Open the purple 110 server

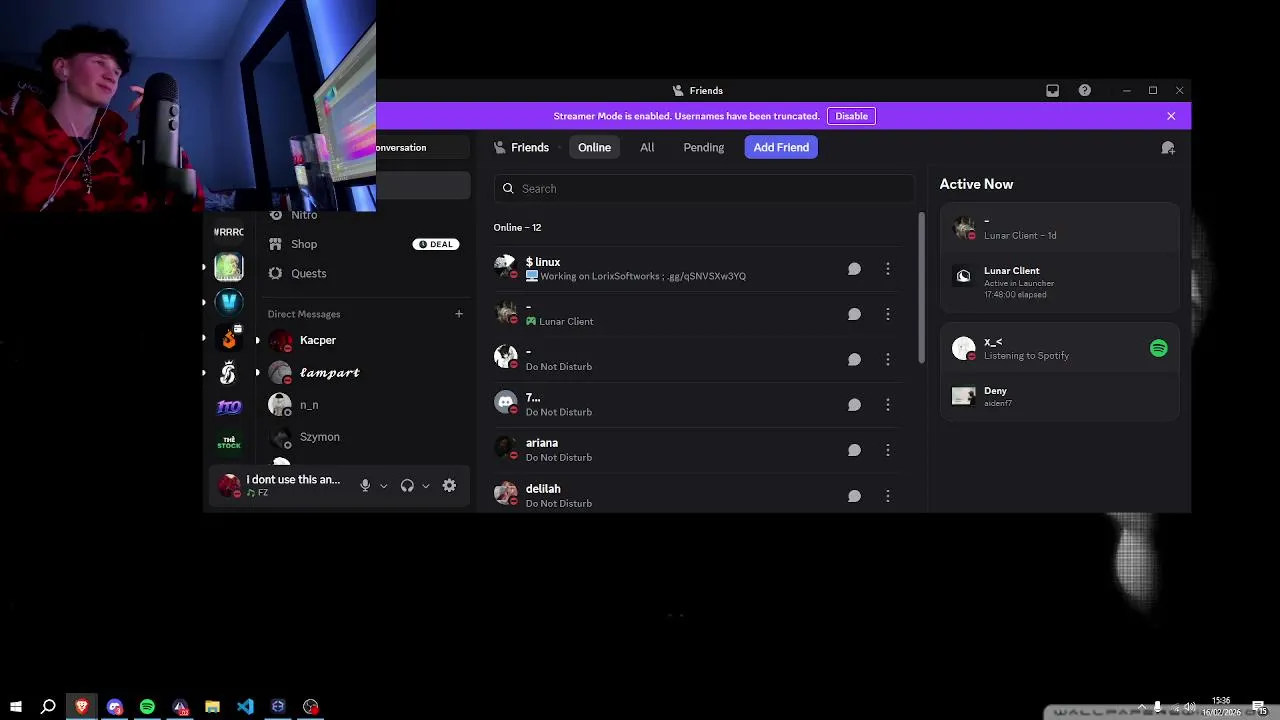(x=229, y=407)
